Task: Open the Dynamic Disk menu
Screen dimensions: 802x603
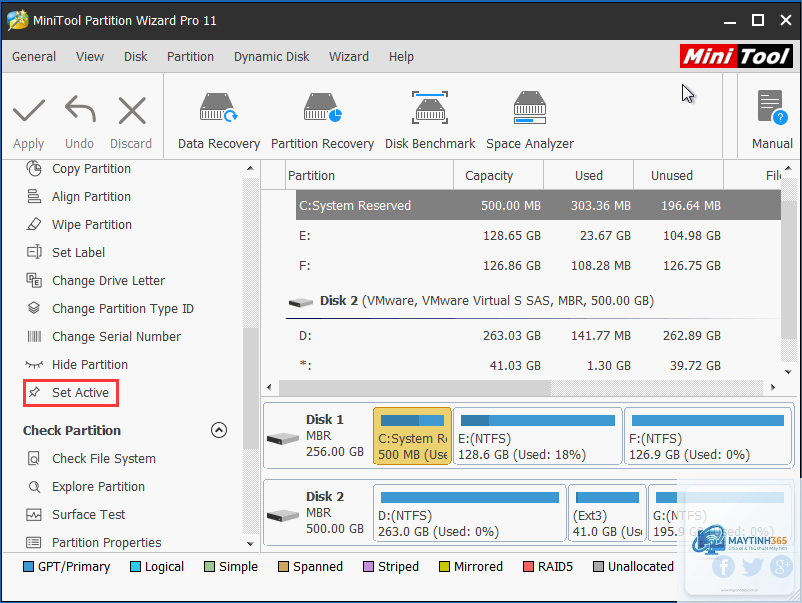Action: (272, 57)
